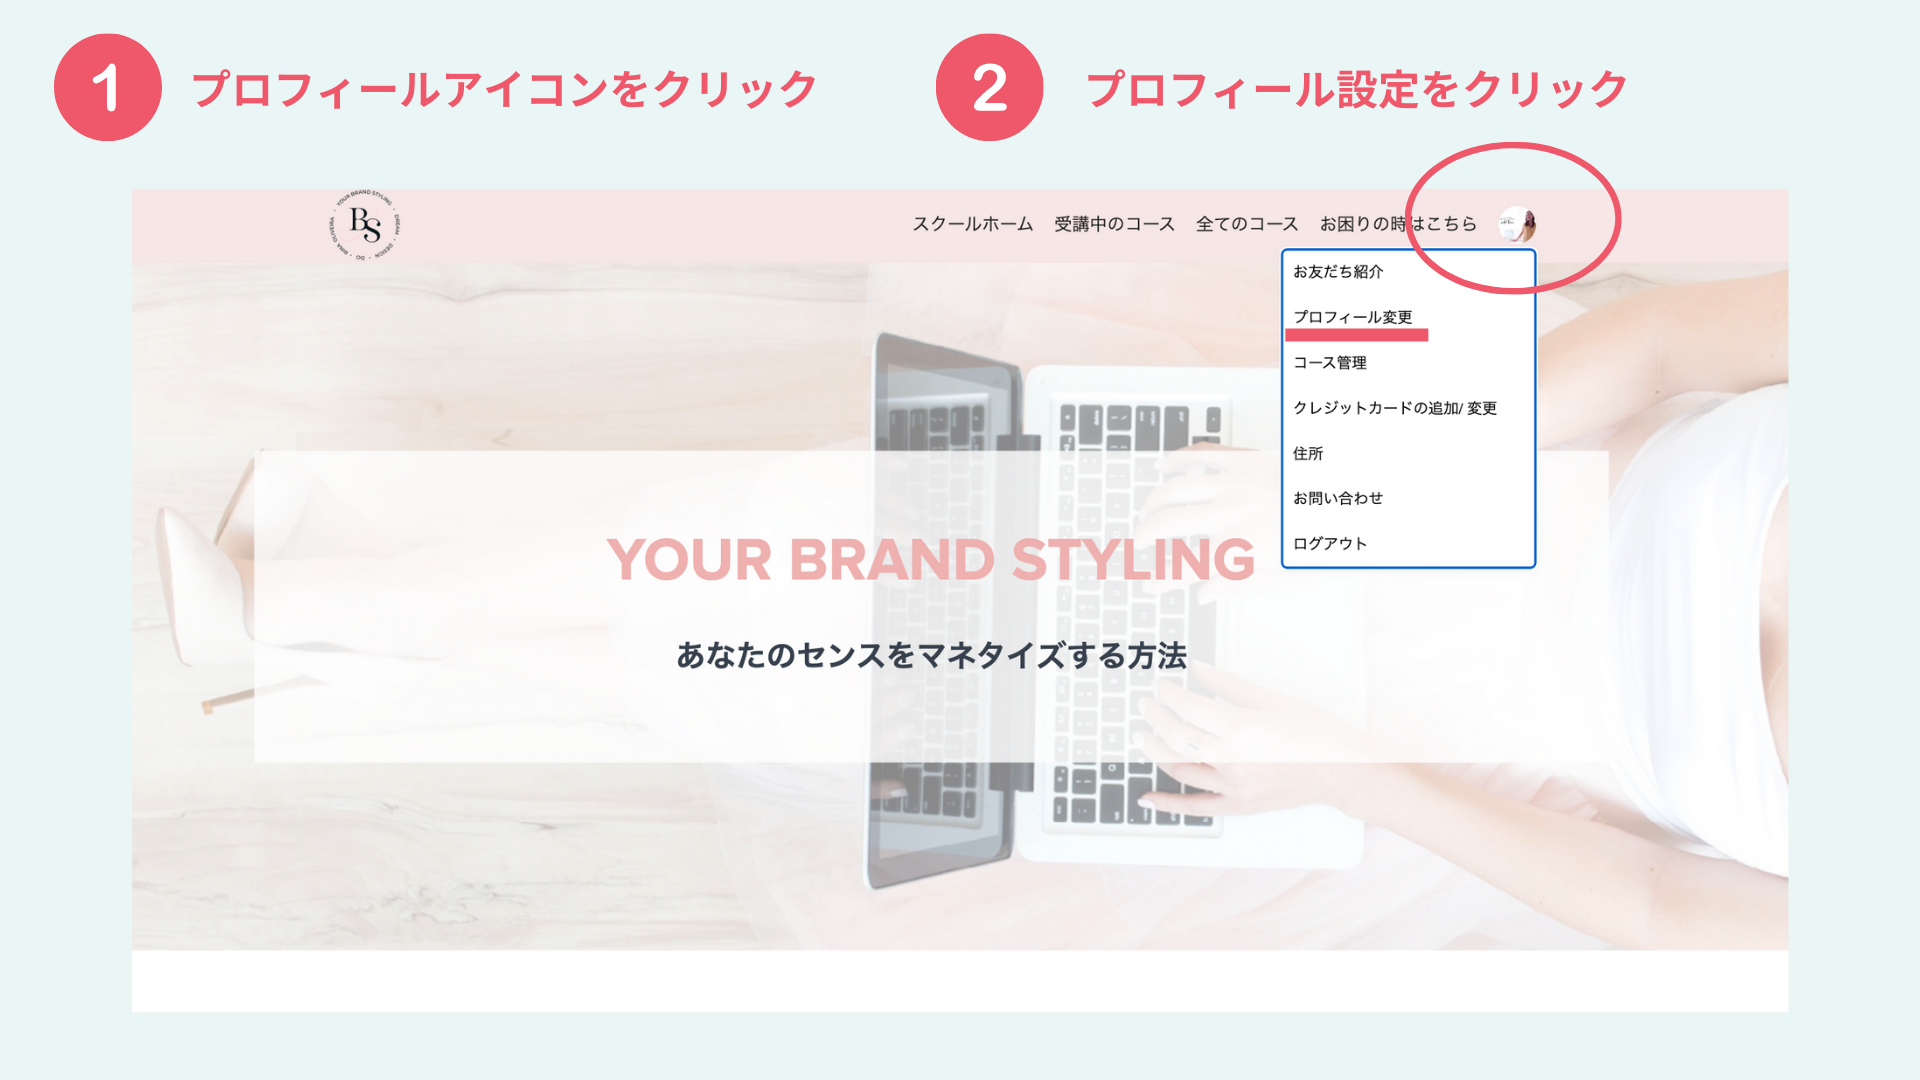
Task: Select お友だち紹介 from the dropdown menu
Action: [1338, 271]
